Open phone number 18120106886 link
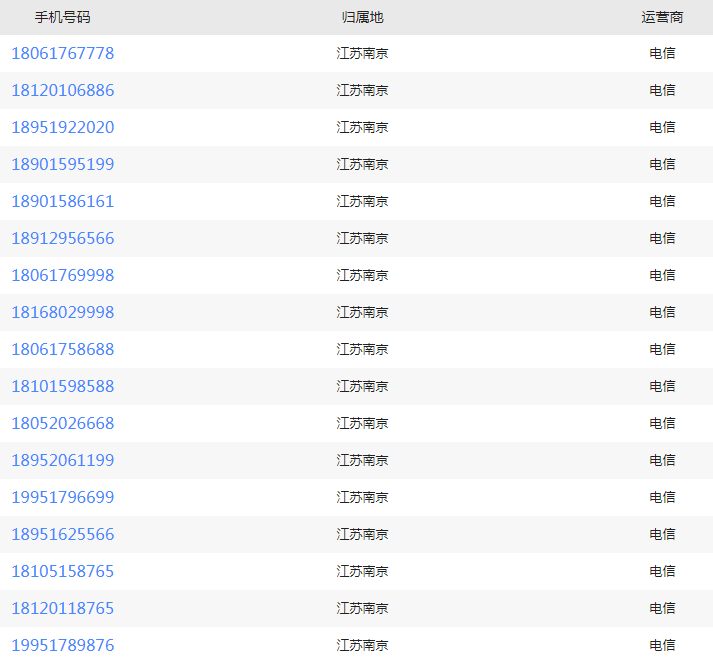The image size is (713, 660). pyautogui.click(x=63, y=91)
